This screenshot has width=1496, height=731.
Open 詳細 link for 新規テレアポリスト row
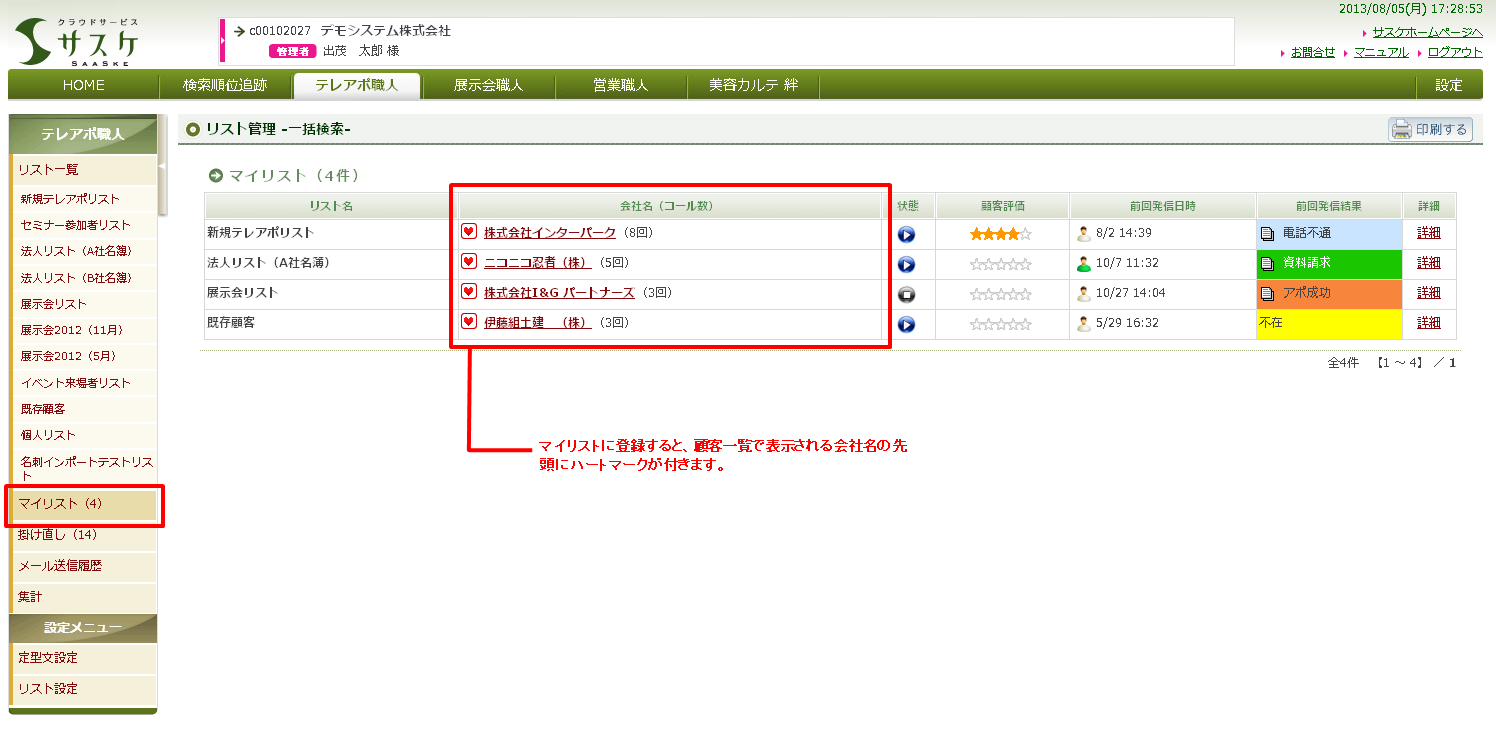(x=1429, y=233)
